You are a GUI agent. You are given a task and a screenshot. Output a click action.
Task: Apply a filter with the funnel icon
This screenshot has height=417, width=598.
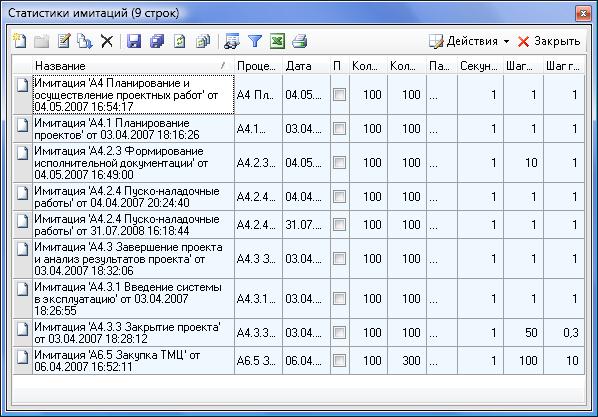pyautogui.click(x=254, y=41)
